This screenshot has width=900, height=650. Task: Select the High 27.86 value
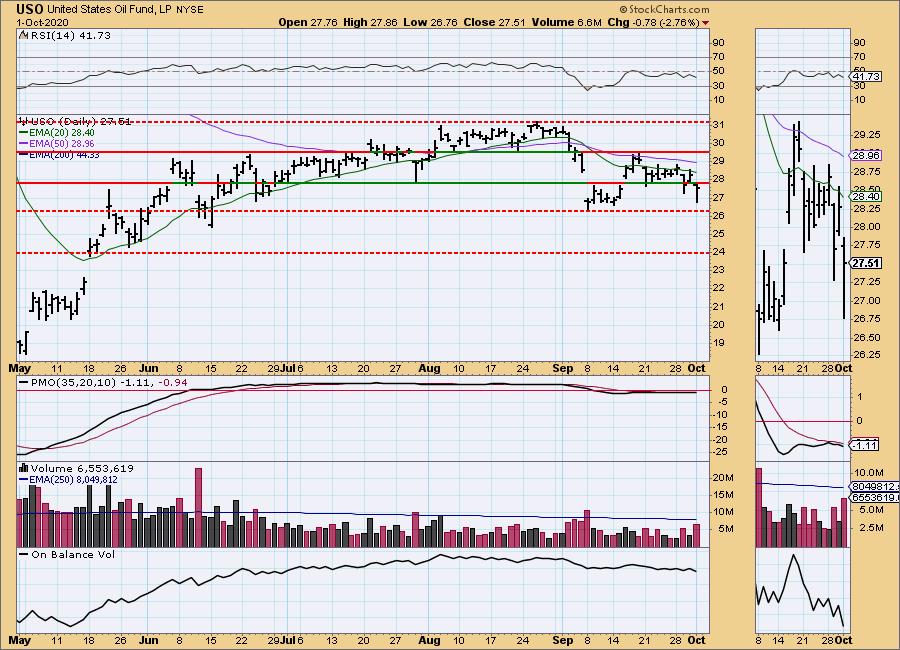[x=370, y=22]
